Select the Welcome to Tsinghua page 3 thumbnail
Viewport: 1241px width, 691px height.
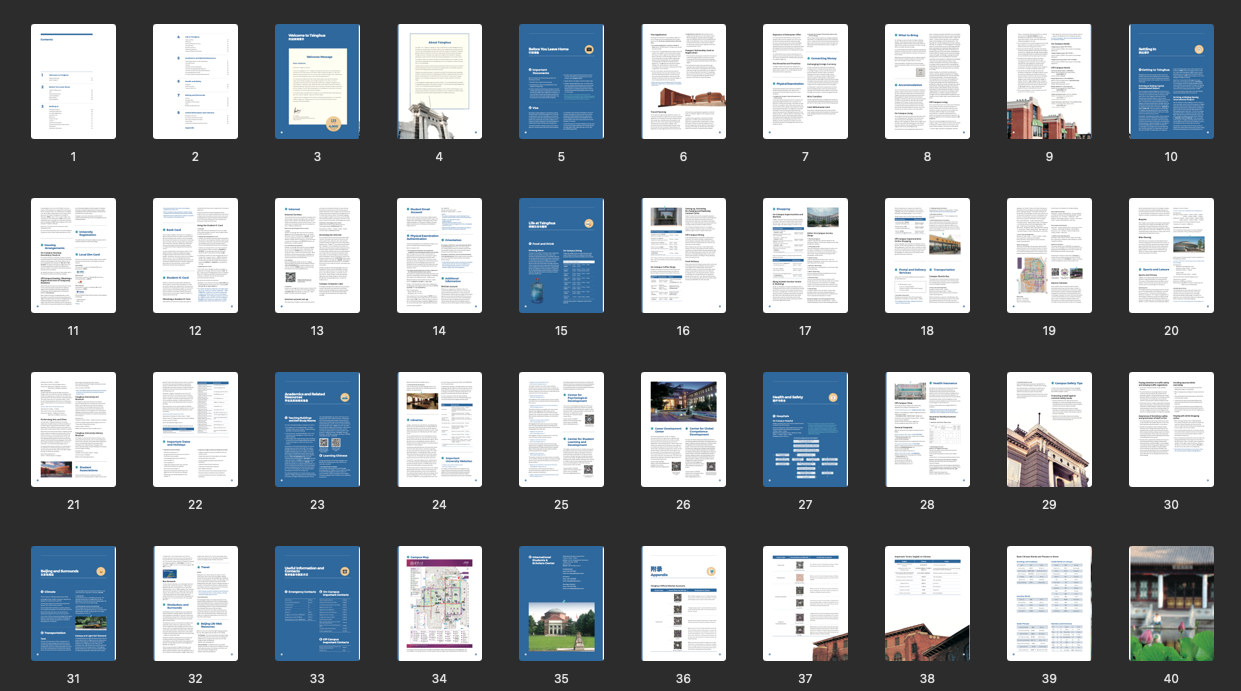pos(317,82)
